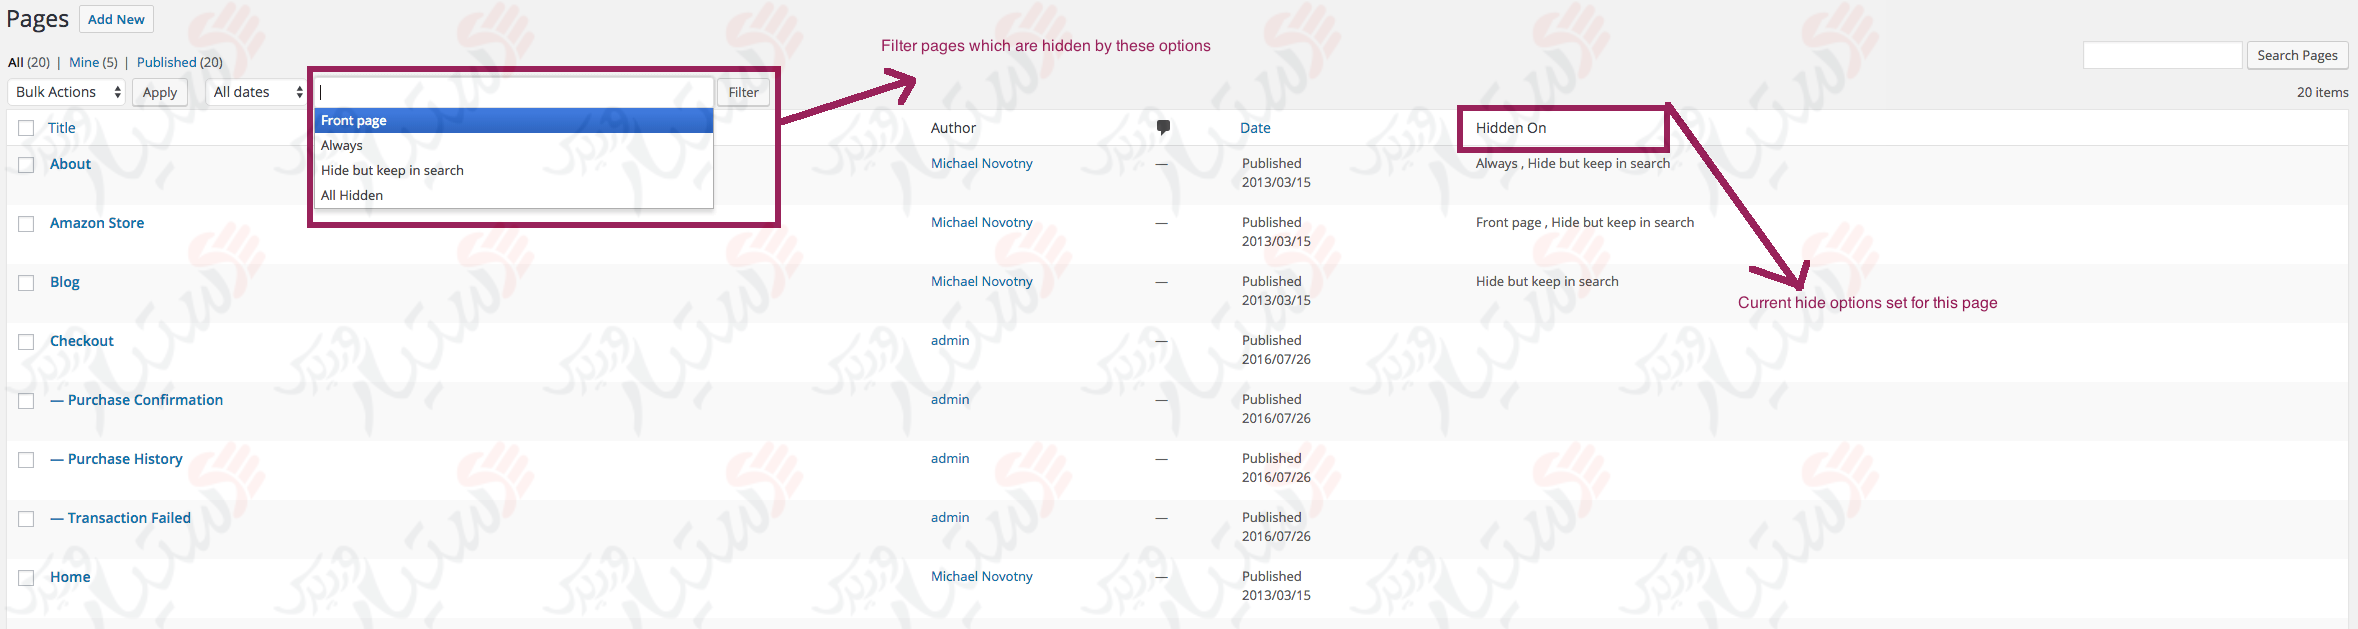Click the Search Pages button
This screenshot has height=629, width=2358.
point(2296,55)
